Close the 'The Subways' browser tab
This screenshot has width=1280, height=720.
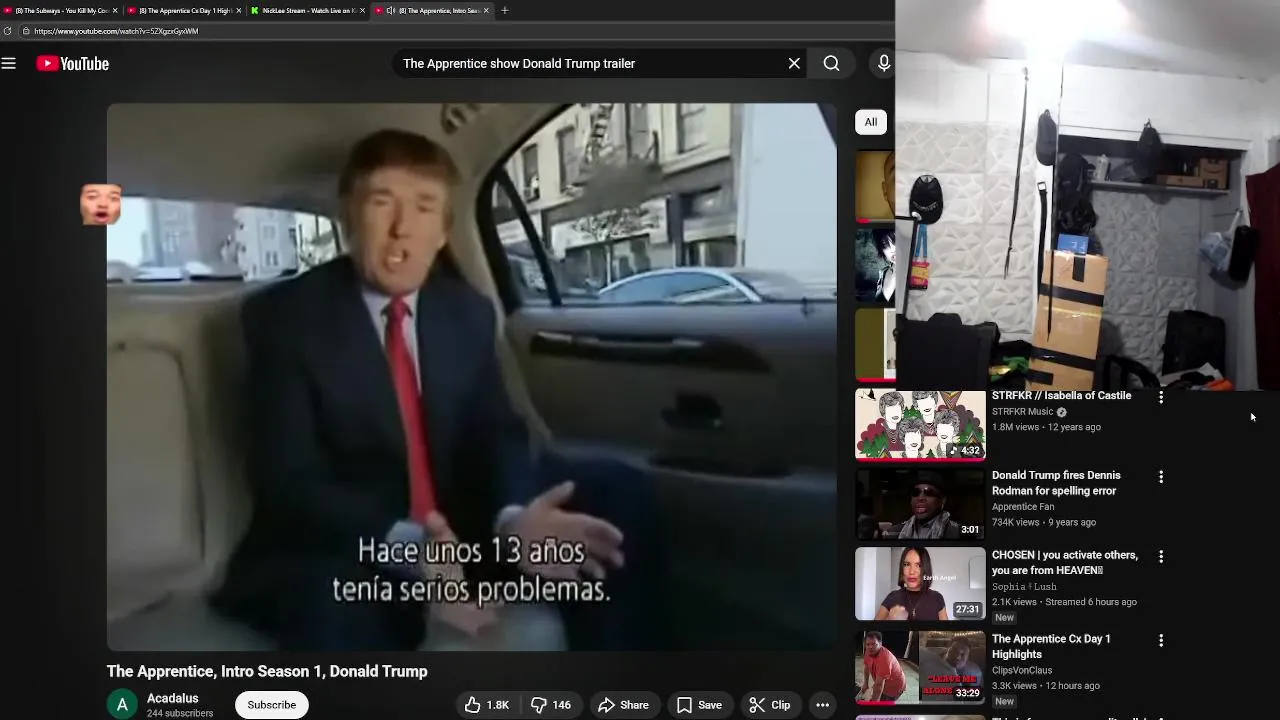tap(115, 10)
